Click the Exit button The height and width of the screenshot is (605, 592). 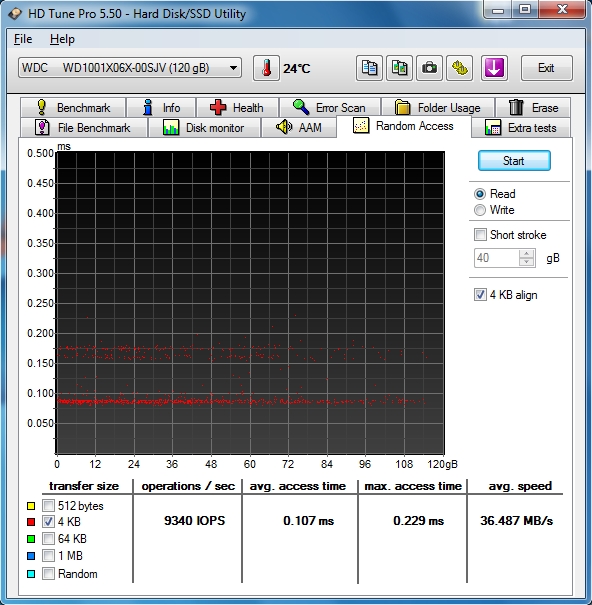tap(546, 68)
